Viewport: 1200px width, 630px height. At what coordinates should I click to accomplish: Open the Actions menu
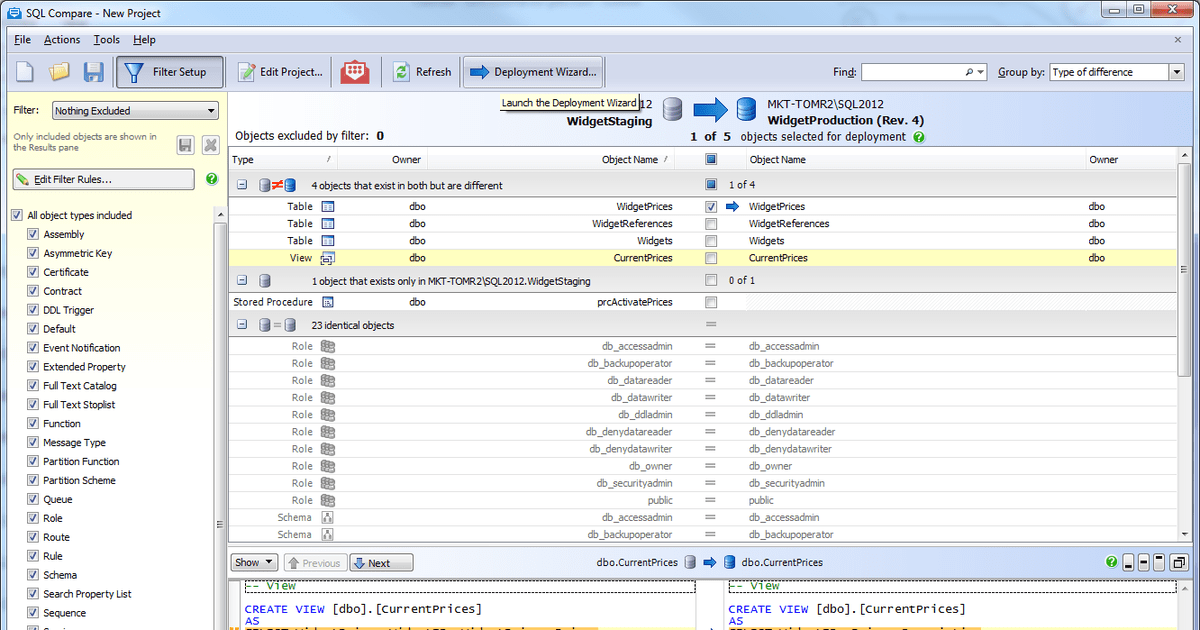(x=62, y=40)
